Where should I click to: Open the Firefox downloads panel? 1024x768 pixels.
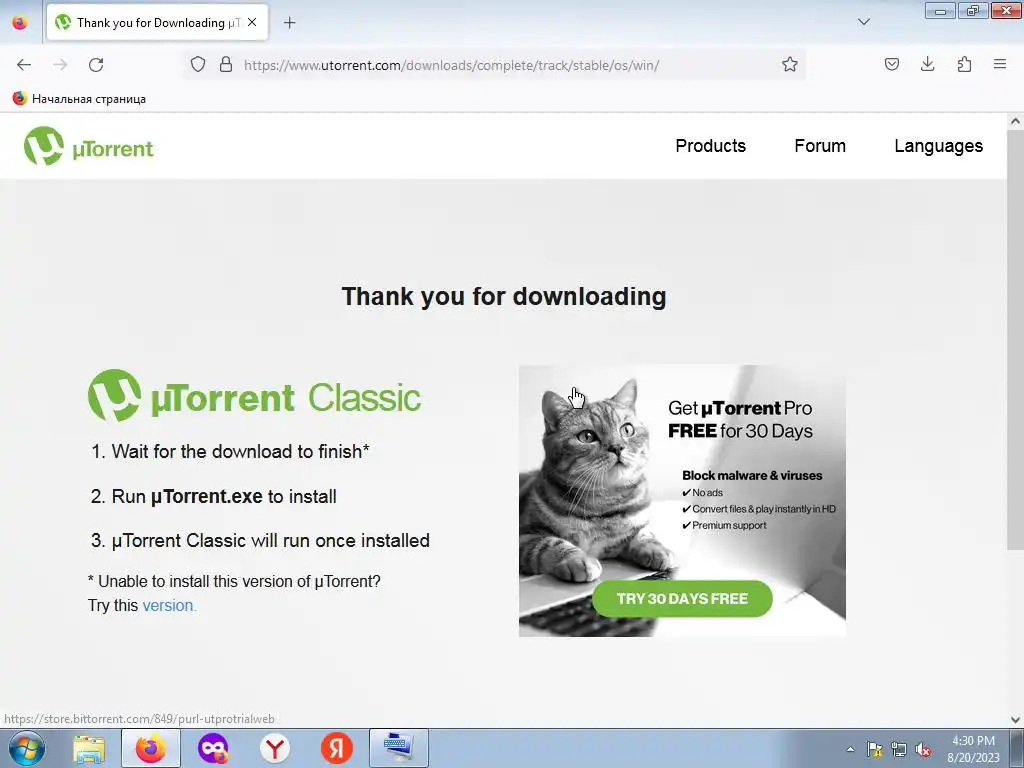click(x=927, y=64)
